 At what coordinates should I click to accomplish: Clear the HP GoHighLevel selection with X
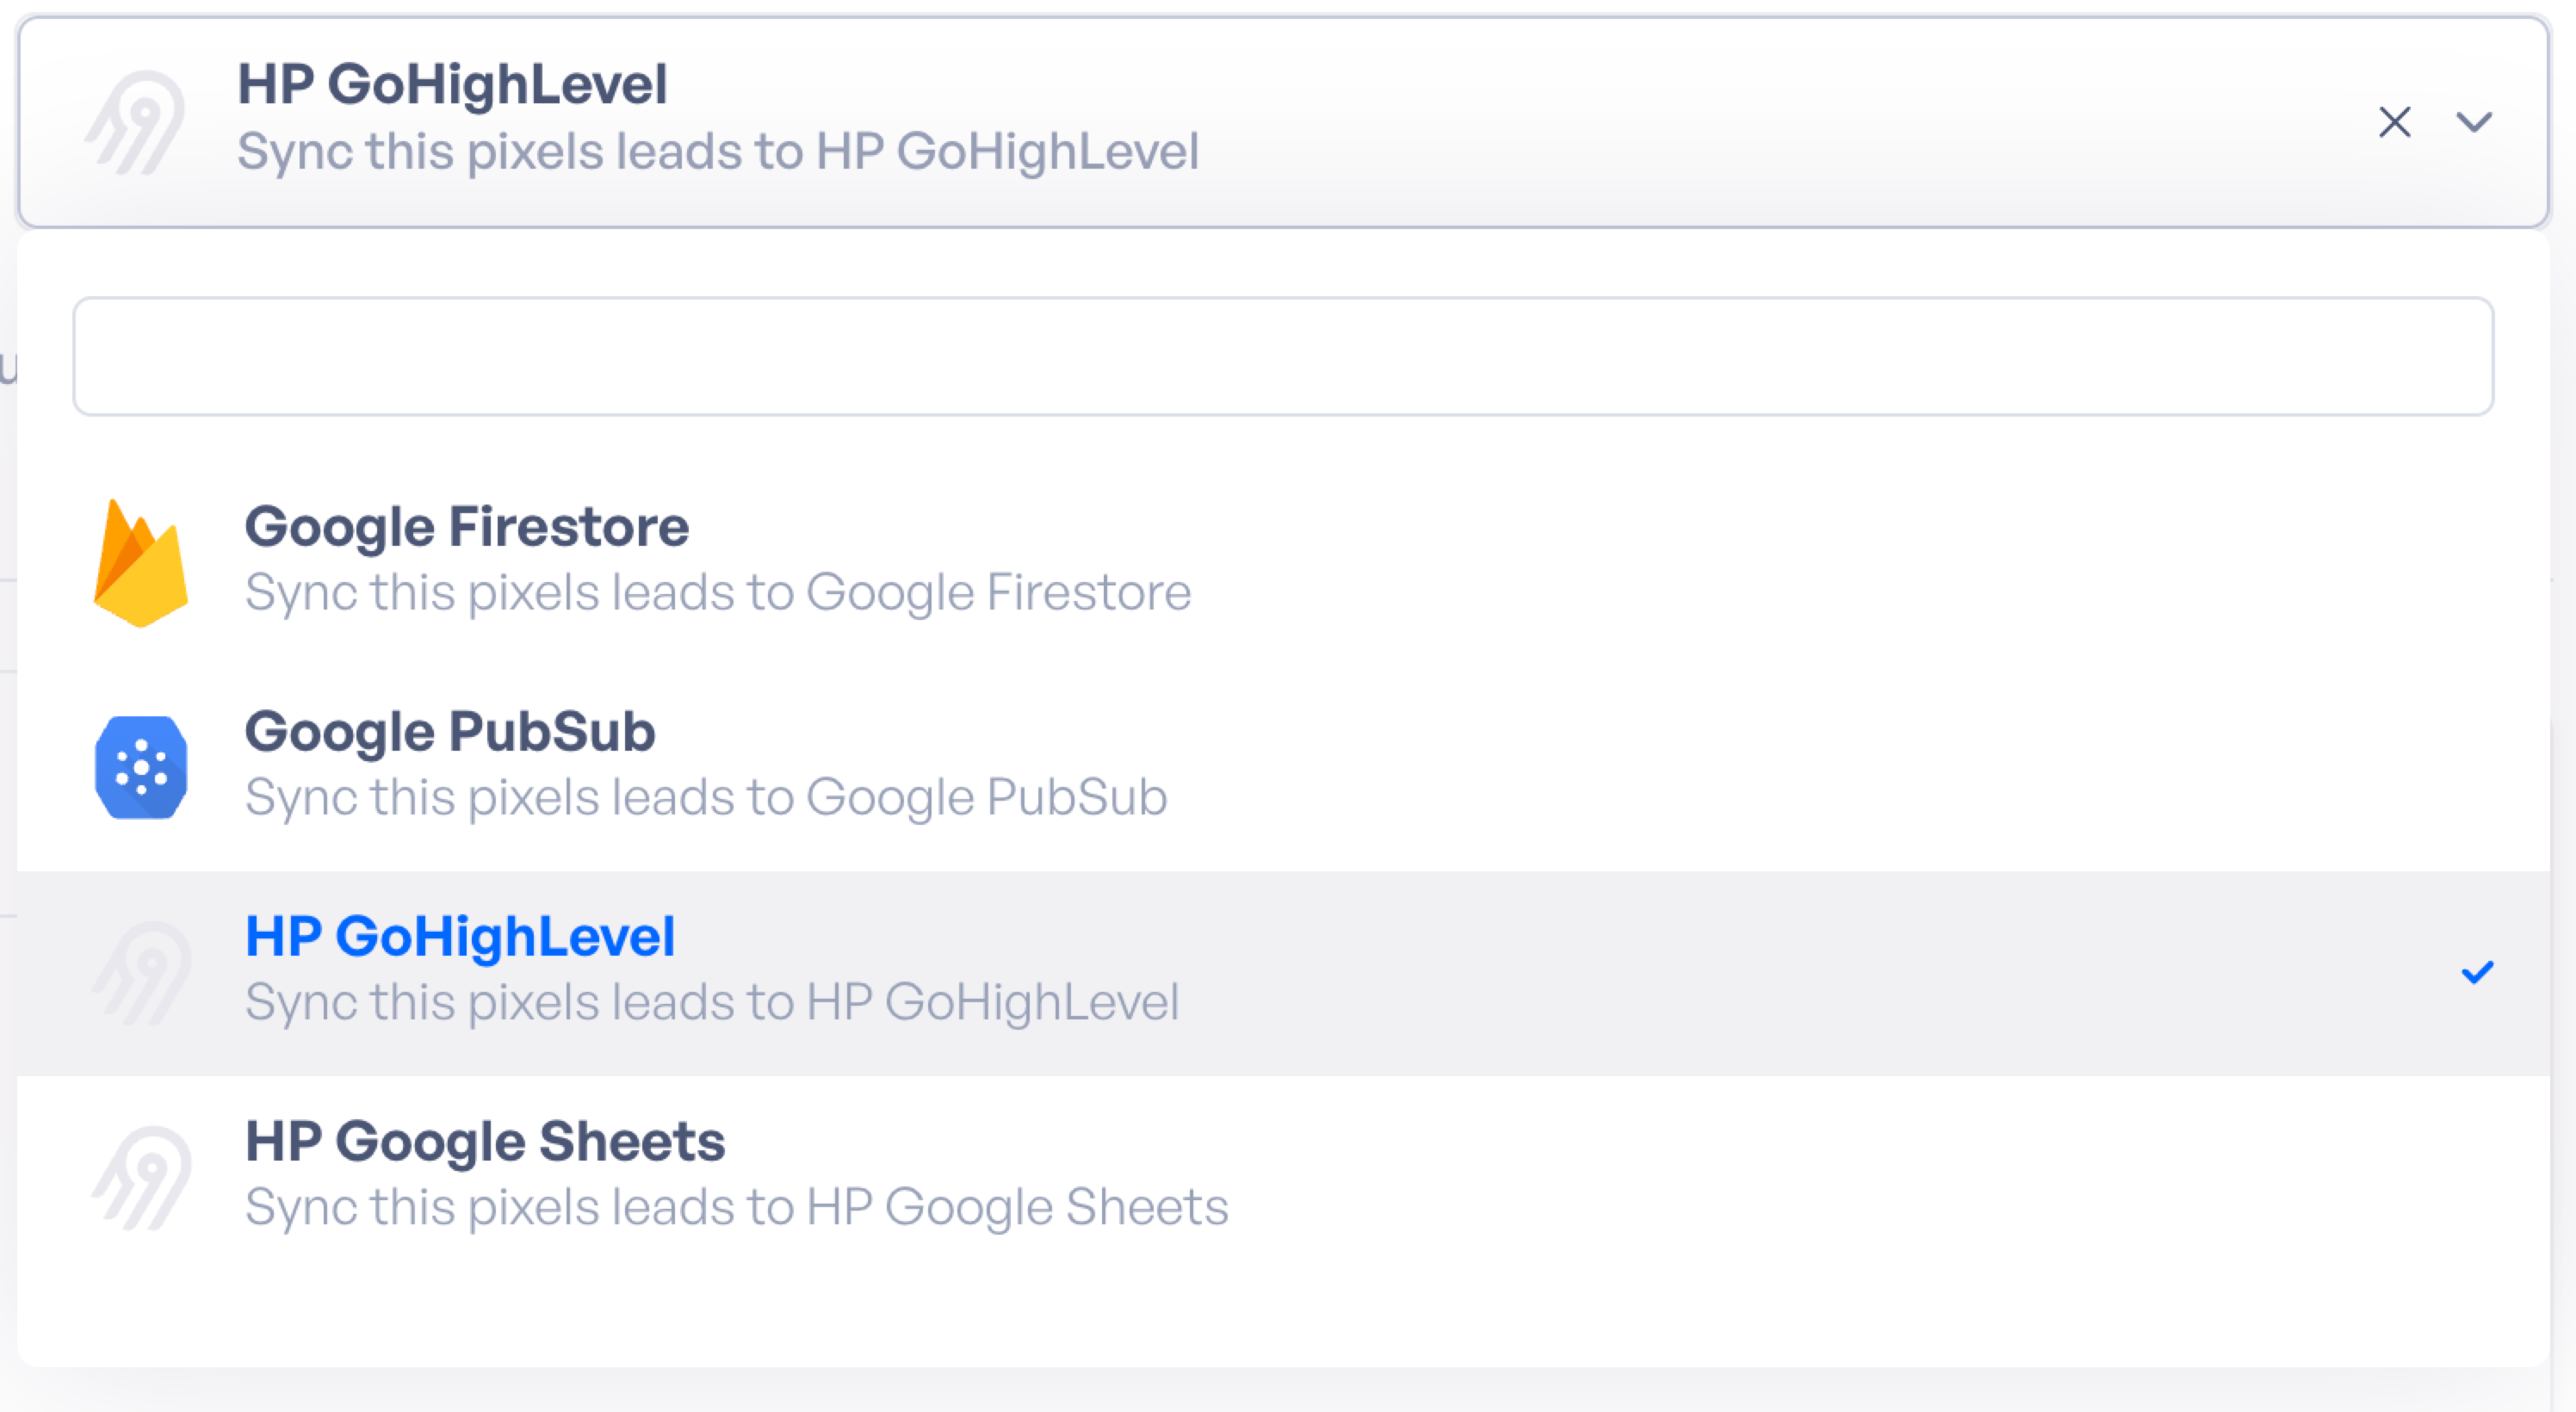2394,122
